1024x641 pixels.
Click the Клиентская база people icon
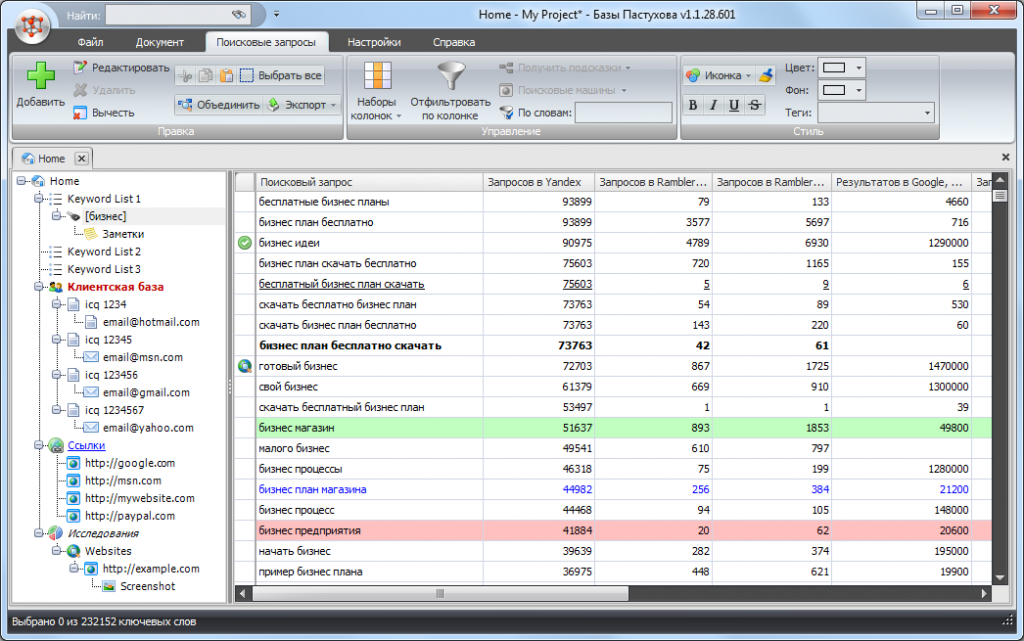[x=56, y=287]
